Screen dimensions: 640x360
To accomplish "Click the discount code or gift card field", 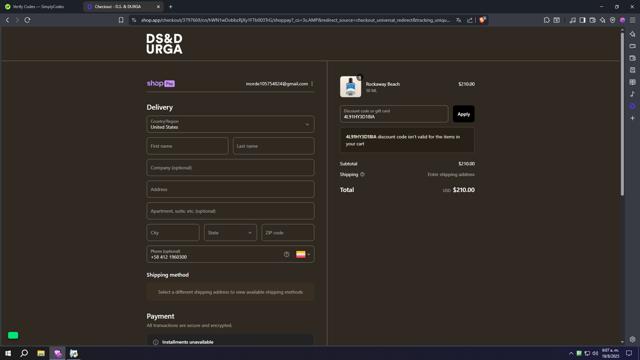I will [x=394, y=114].
